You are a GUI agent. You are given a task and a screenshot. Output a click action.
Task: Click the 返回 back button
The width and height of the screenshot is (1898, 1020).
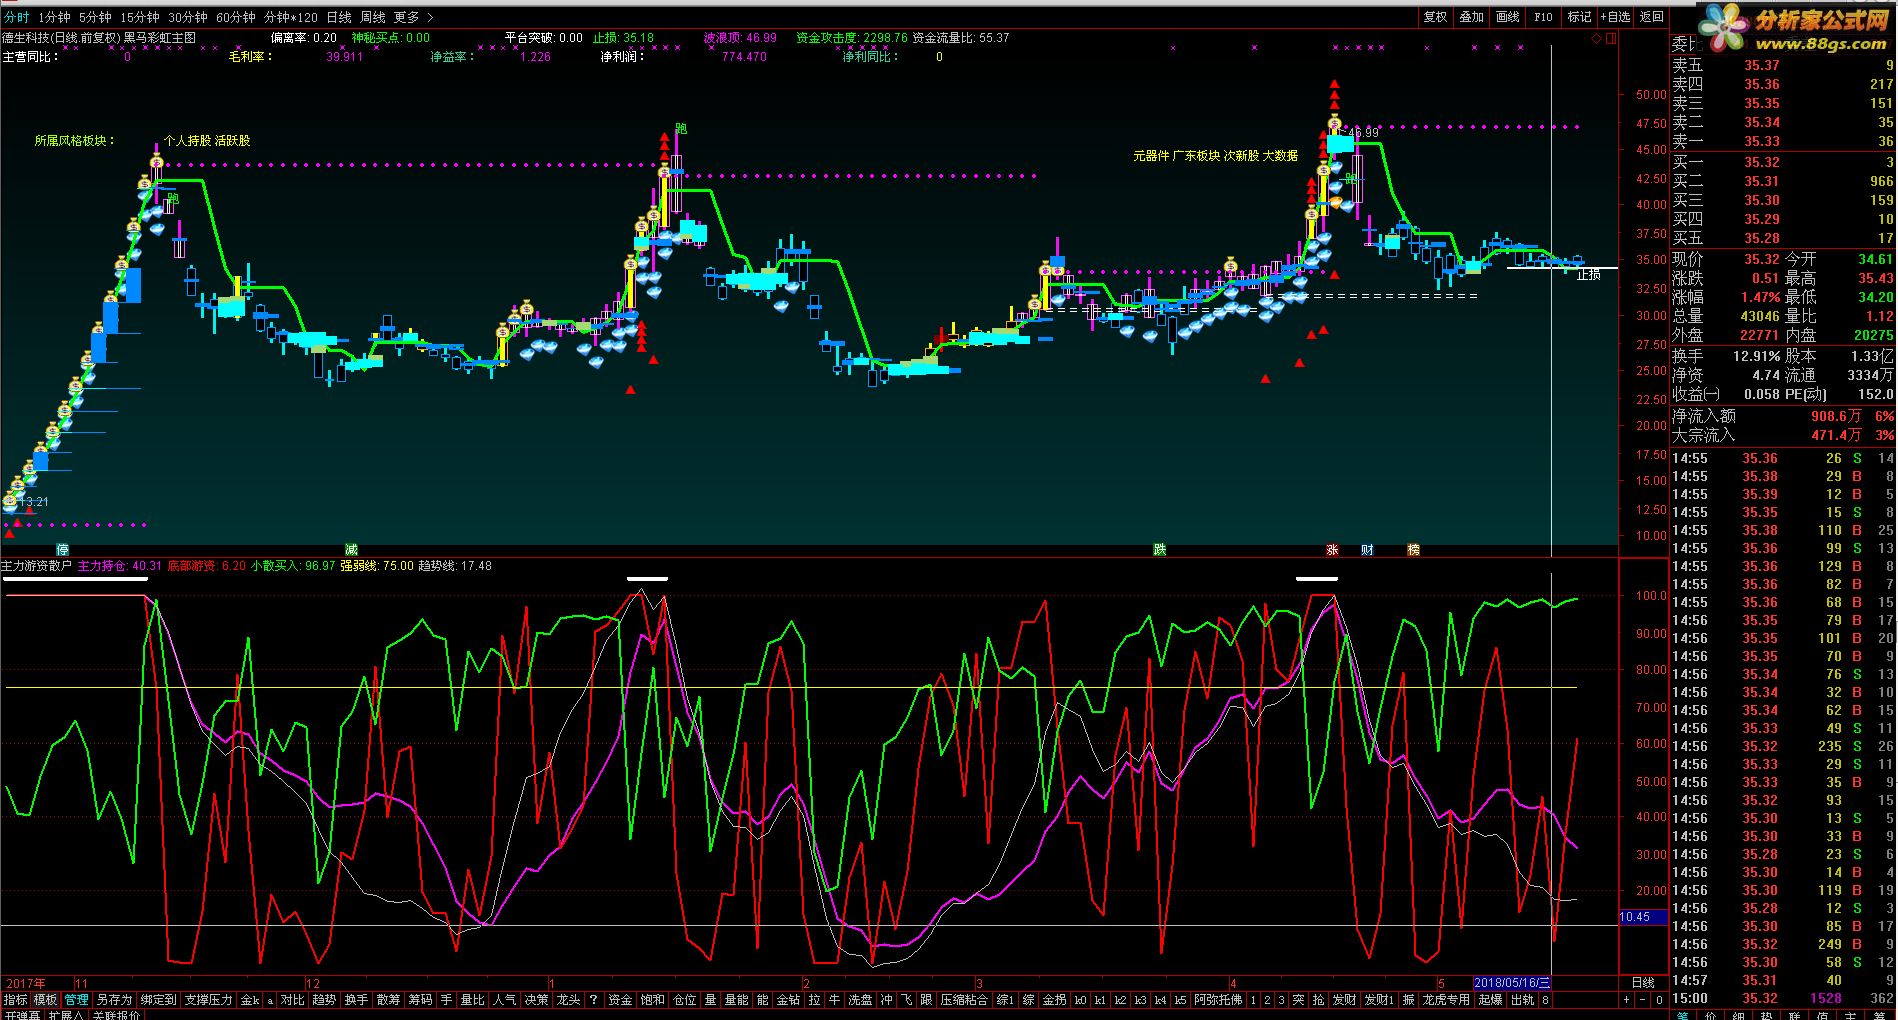[1651, 17]
